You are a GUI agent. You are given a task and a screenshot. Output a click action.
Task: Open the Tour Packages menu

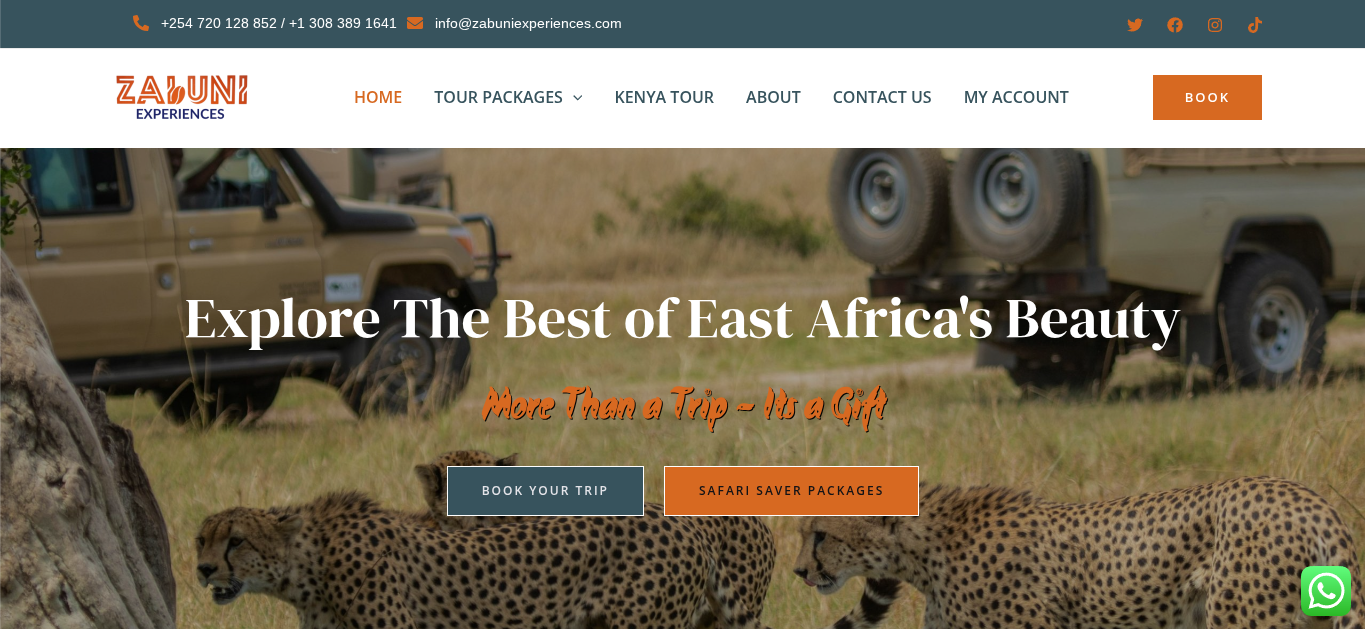[x=498, y=97]
